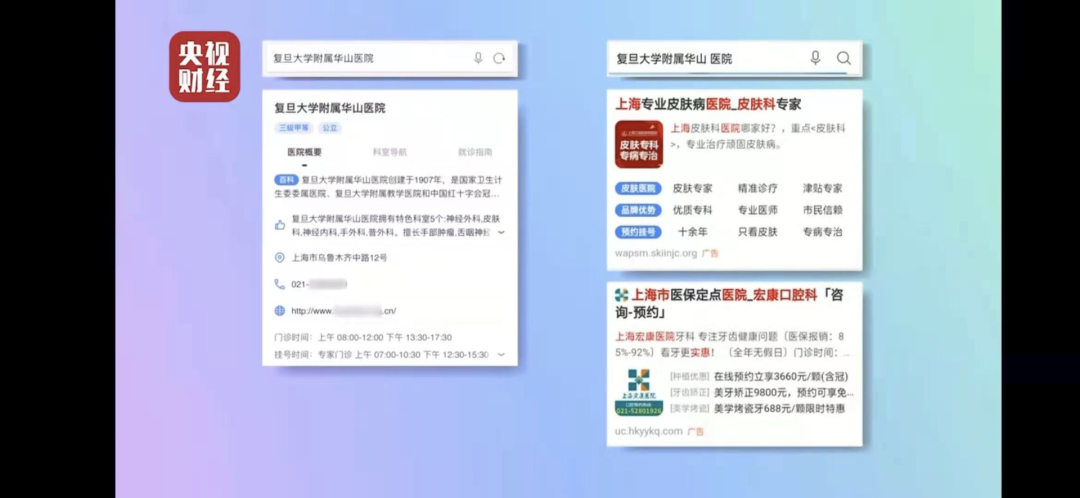Click the 专业医师 text

point(758,210)
